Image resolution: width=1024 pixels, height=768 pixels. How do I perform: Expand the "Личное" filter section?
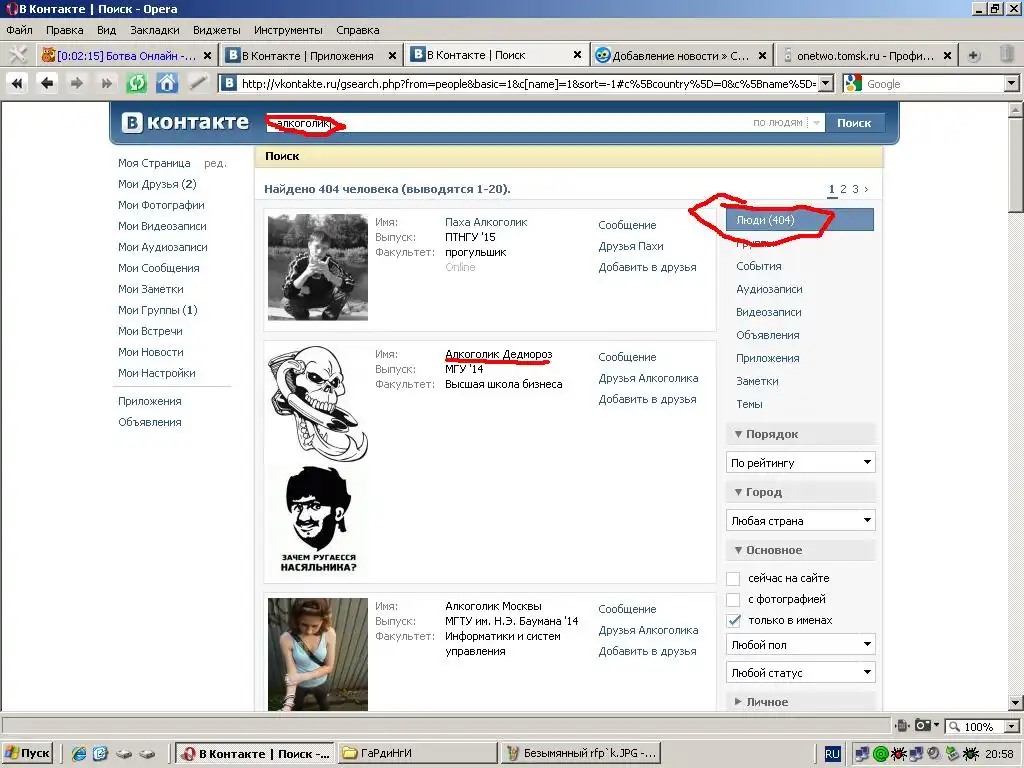(766, 702)
